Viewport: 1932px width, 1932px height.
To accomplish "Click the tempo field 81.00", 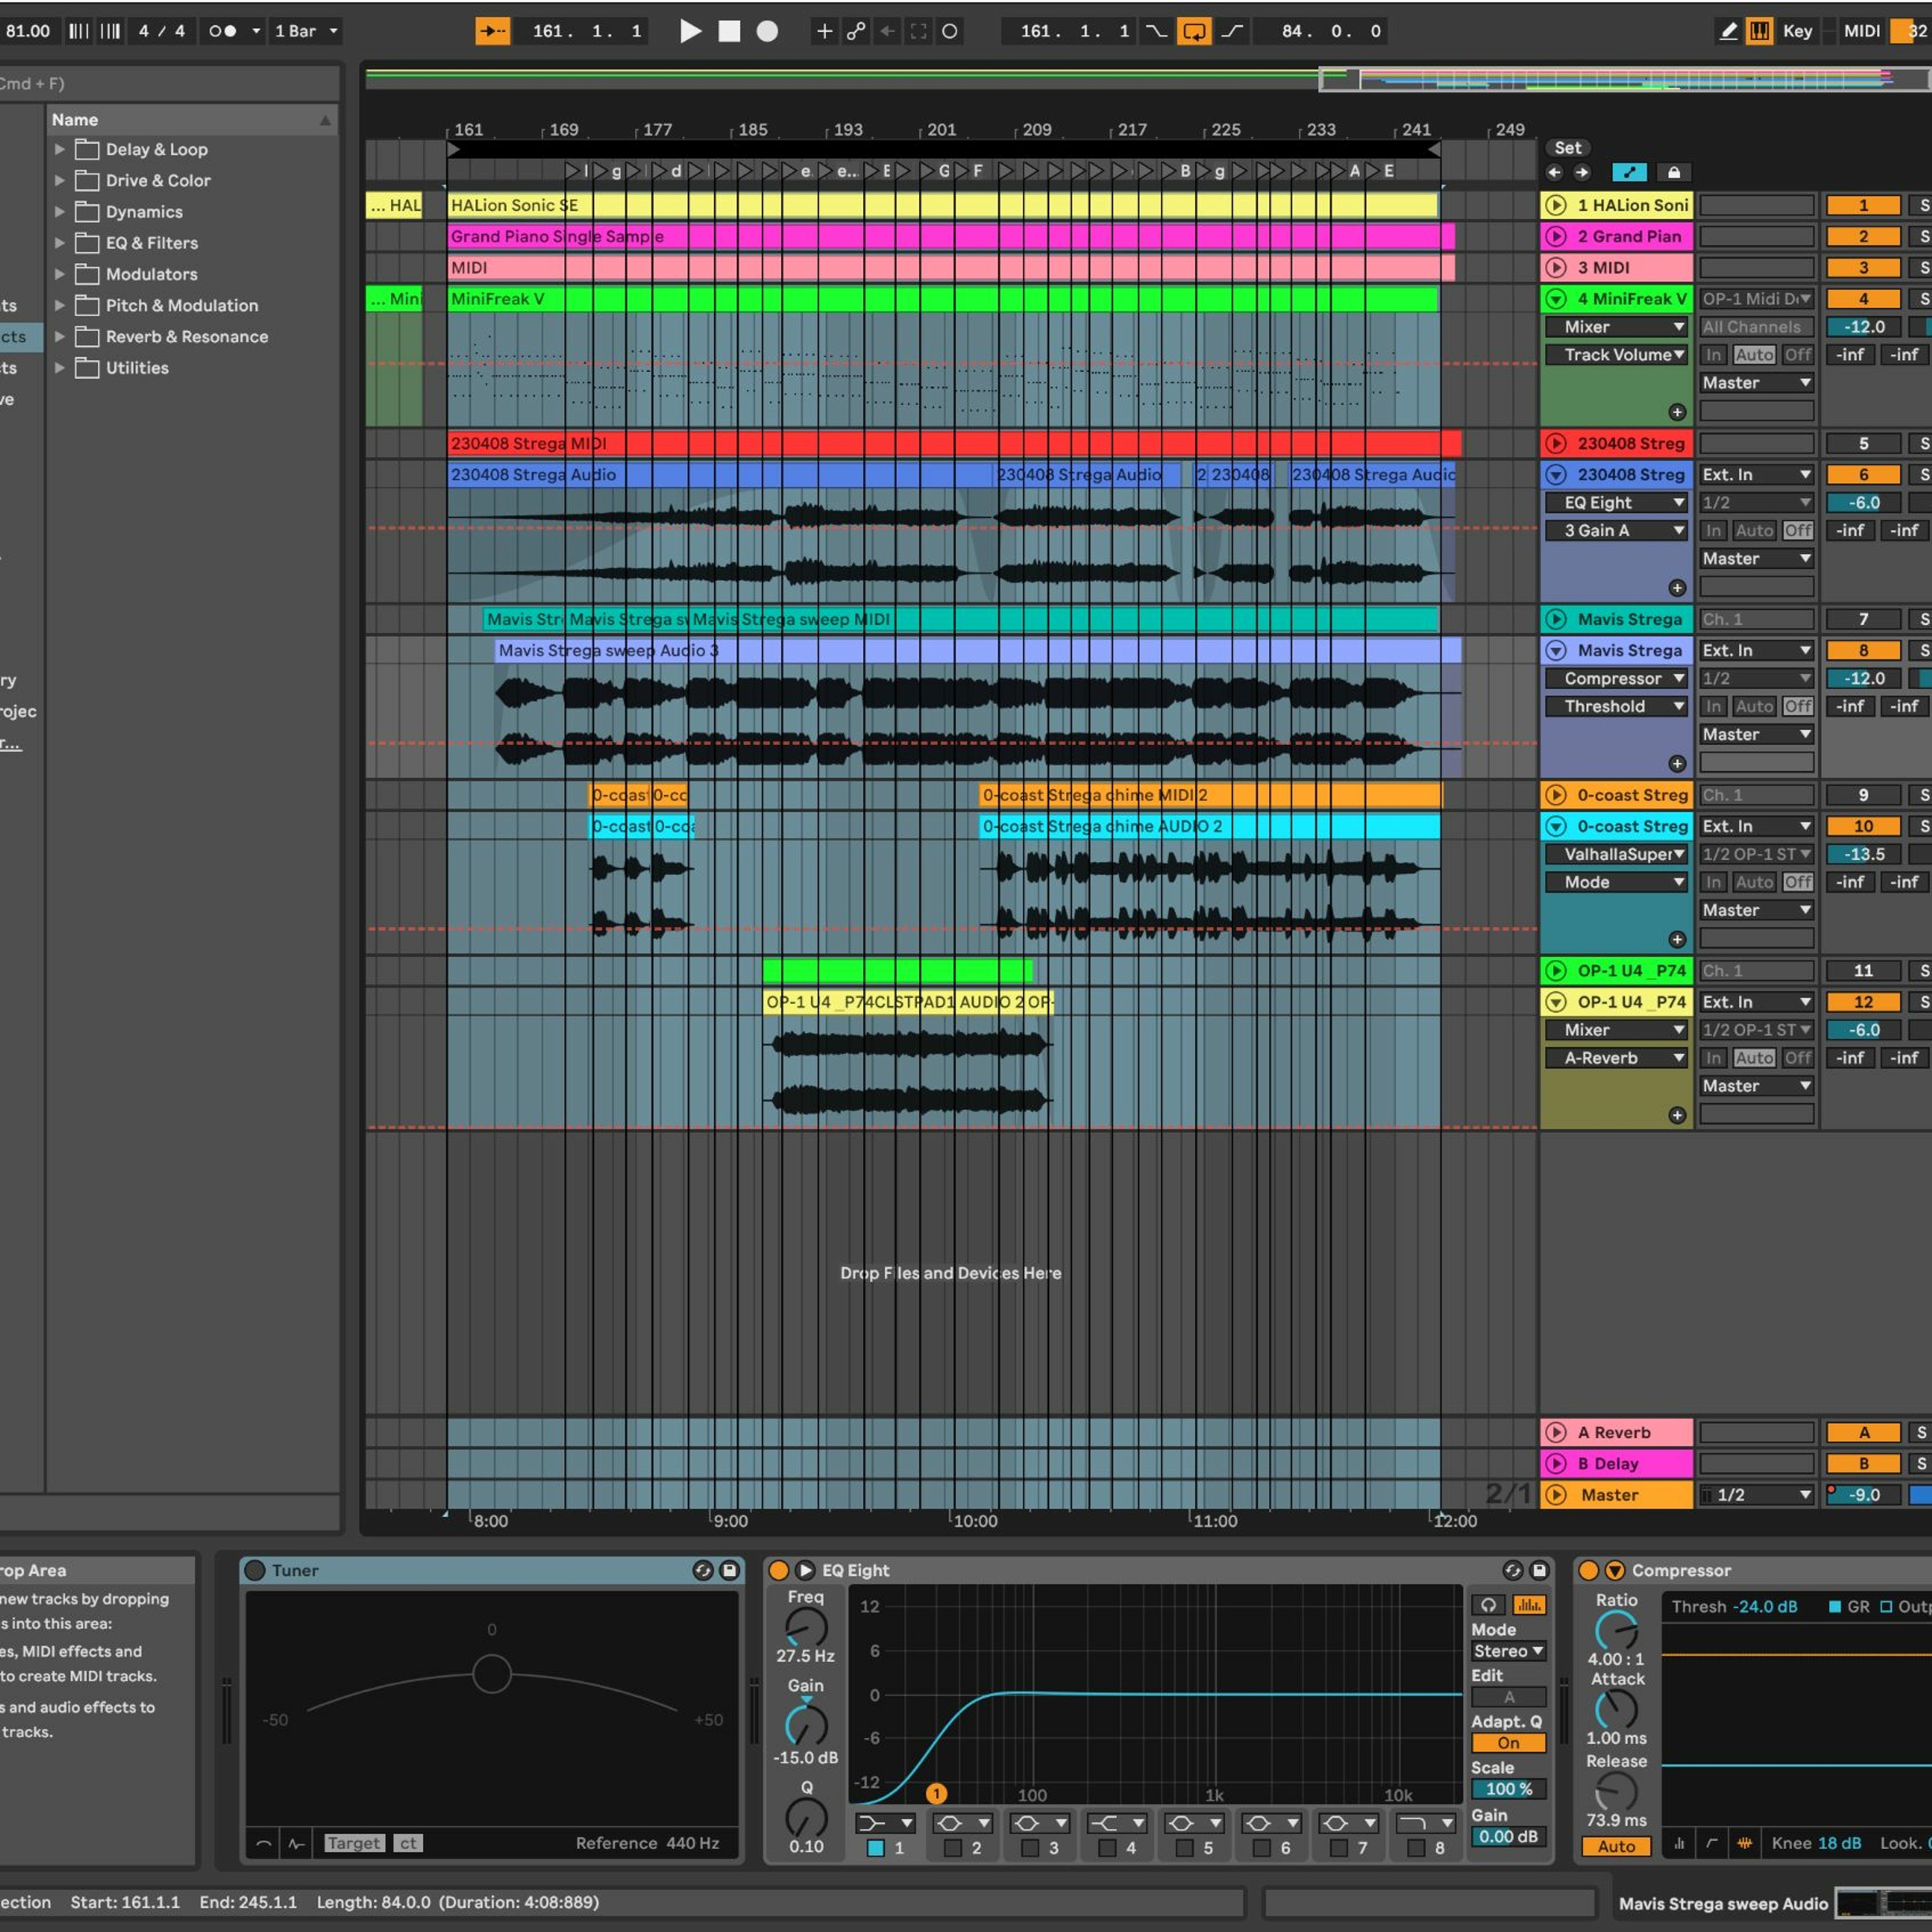I will click(27, 31).
